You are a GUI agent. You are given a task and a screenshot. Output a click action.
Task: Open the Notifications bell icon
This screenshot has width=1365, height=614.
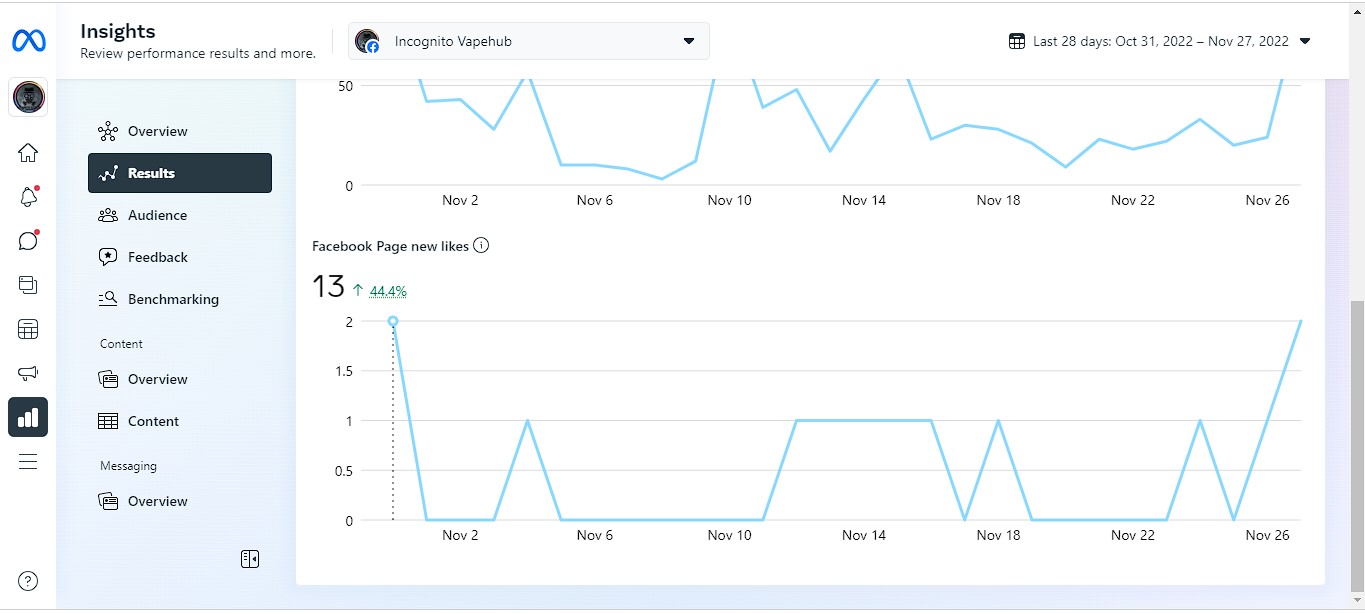[28, 197]
